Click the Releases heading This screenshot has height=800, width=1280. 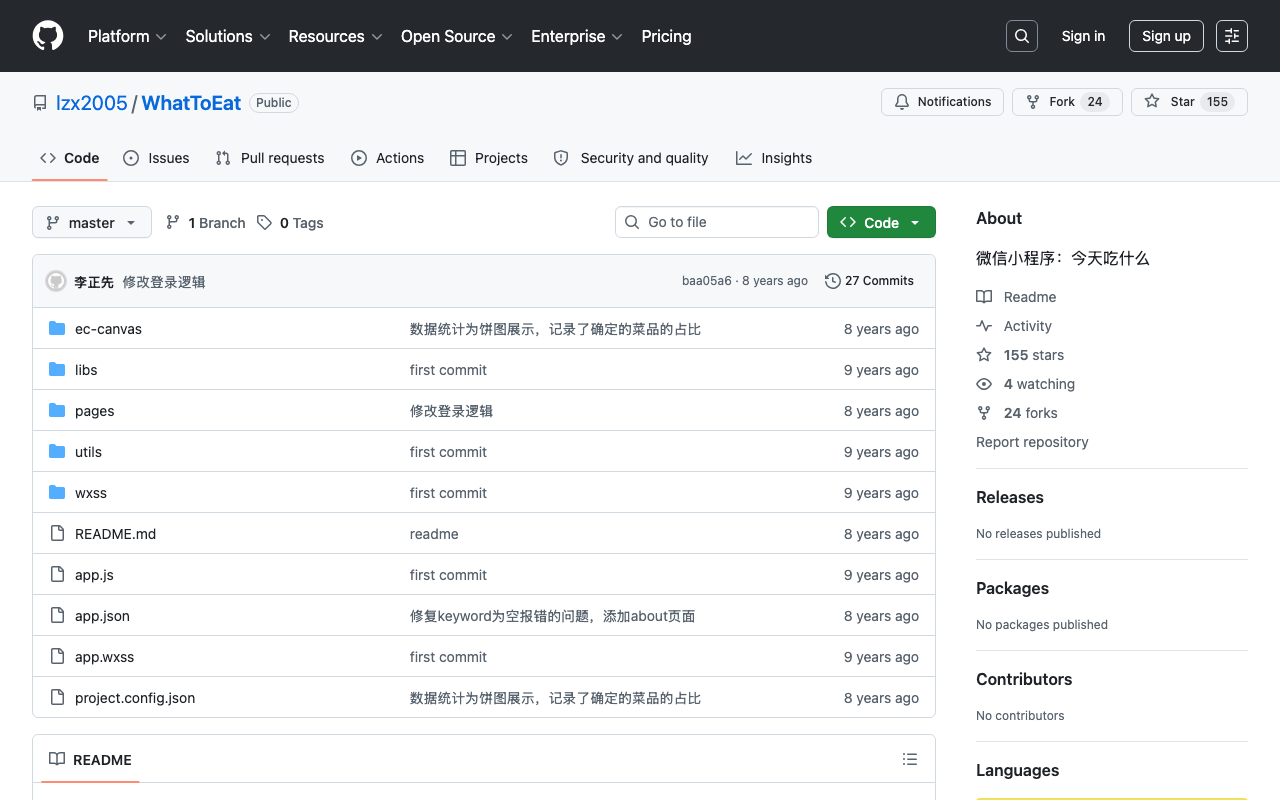pos(1010,497)
